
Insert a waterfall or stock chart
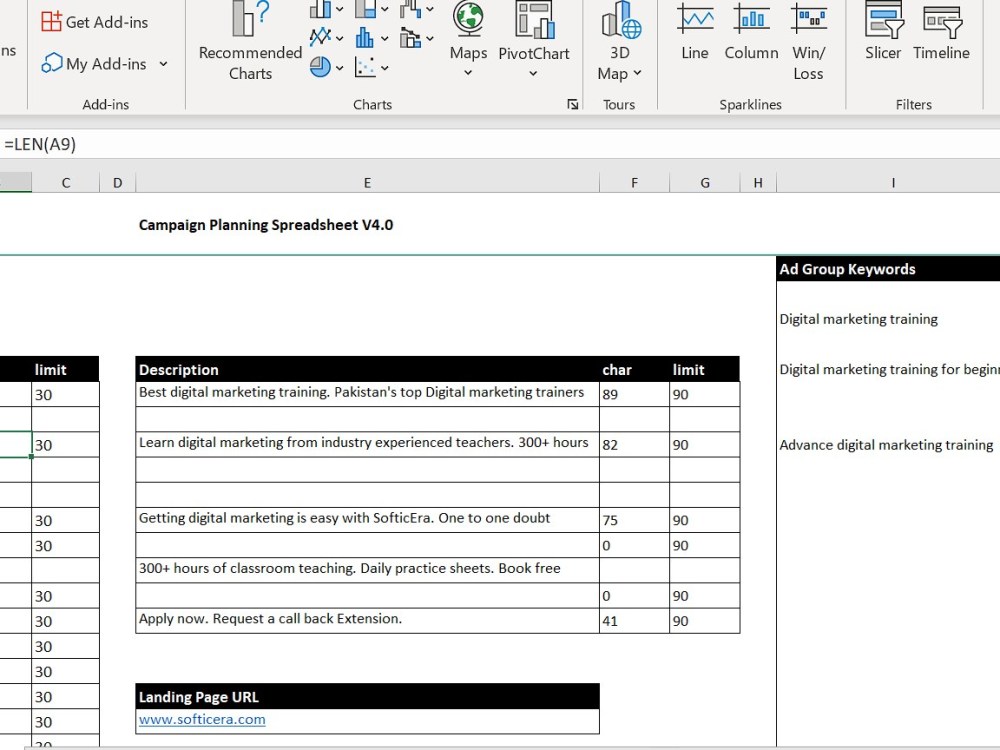(411, 9)
